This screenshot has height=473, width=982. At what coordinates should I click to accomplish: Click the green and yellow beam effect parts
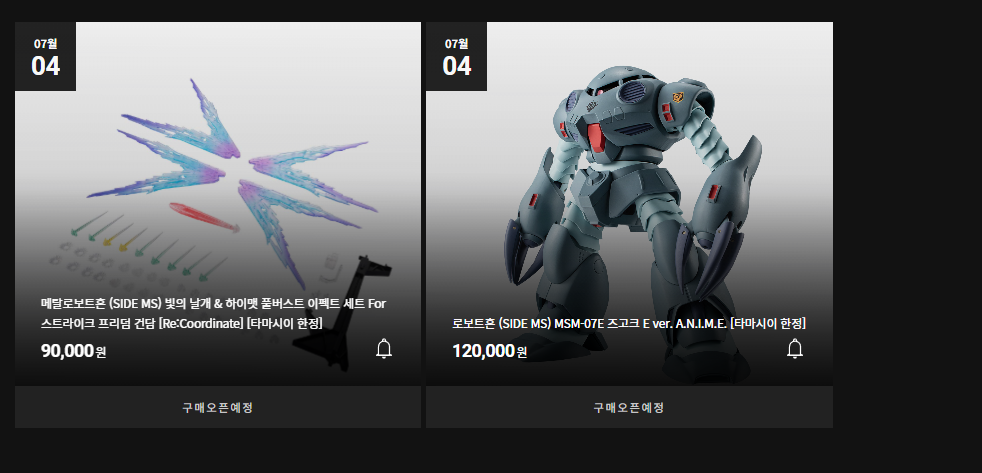(148, 249)
